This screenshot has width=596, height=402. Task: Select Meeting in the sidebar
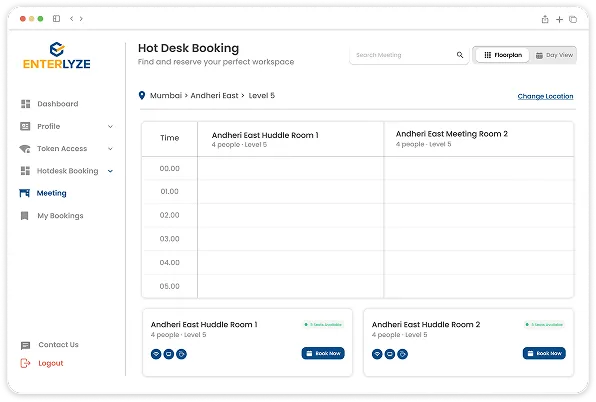point(51,193)
